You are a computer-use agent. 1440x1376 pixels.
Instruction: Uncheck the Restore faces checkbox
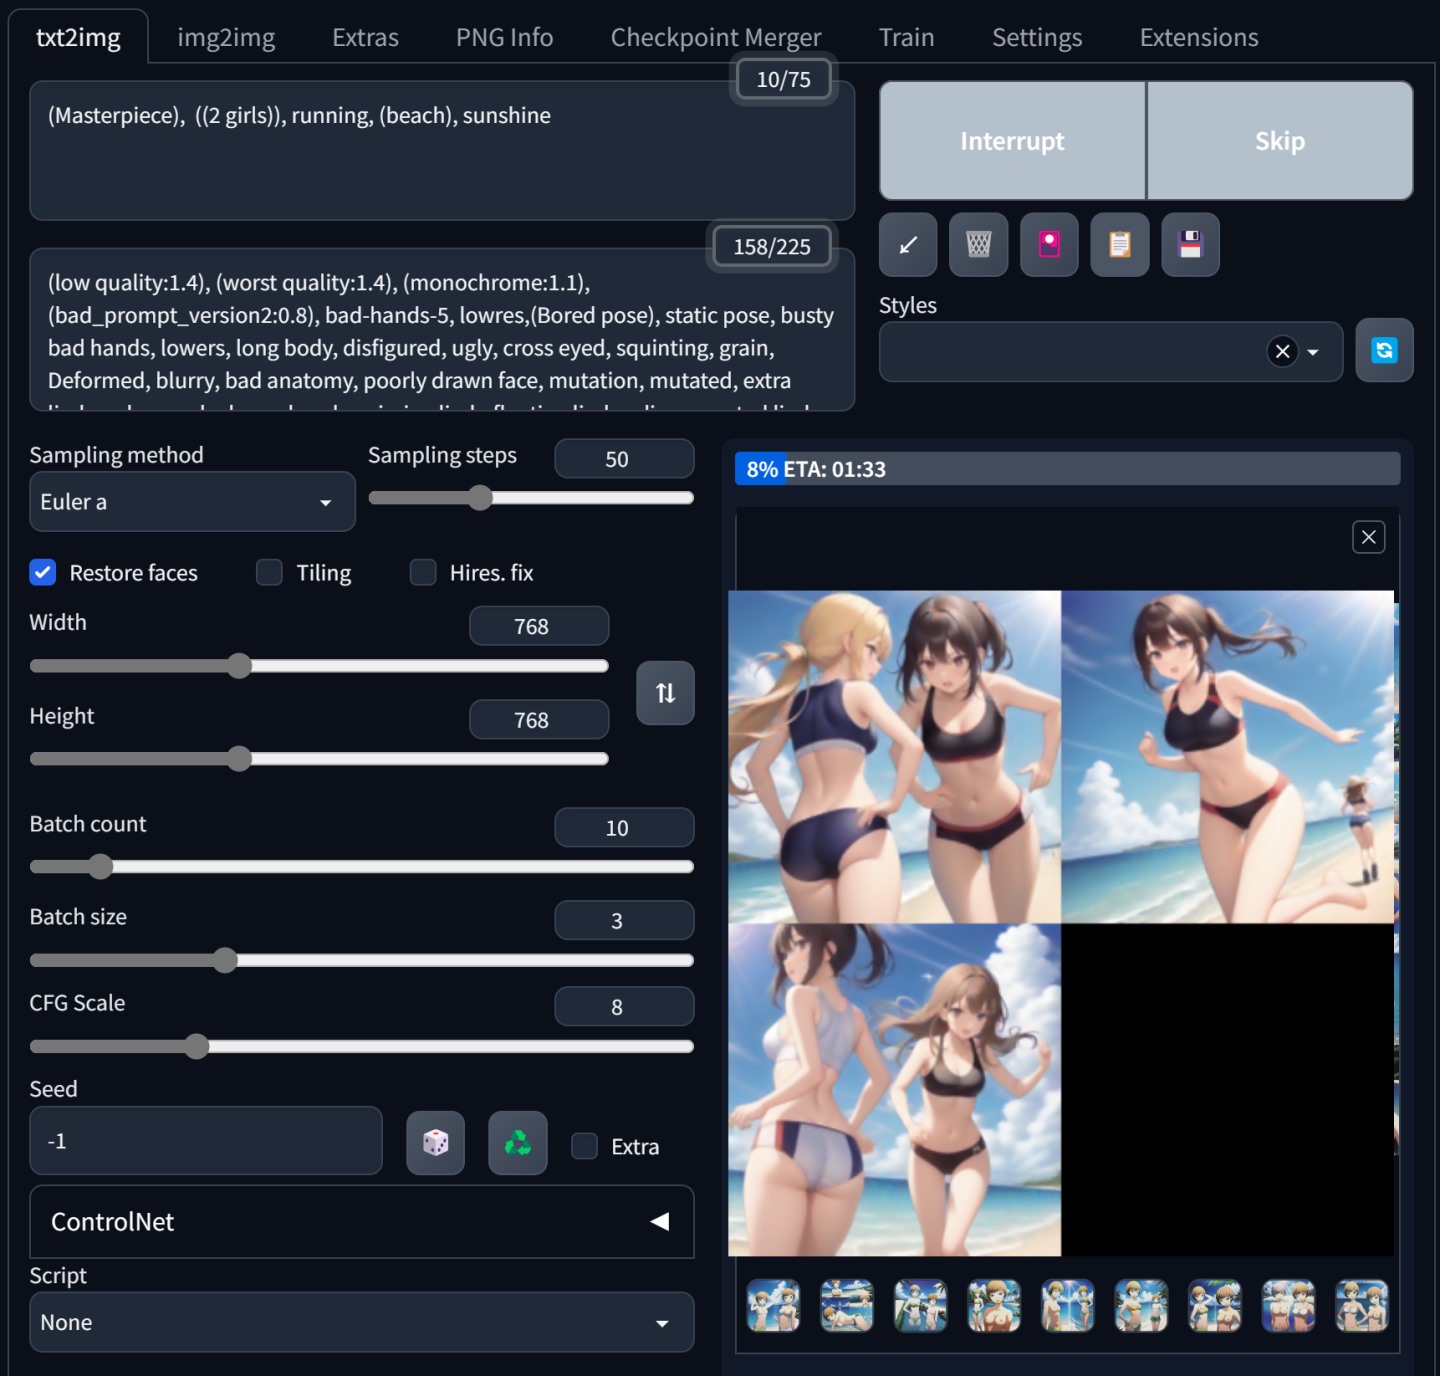pyautogui.click(x=43, y=573)
